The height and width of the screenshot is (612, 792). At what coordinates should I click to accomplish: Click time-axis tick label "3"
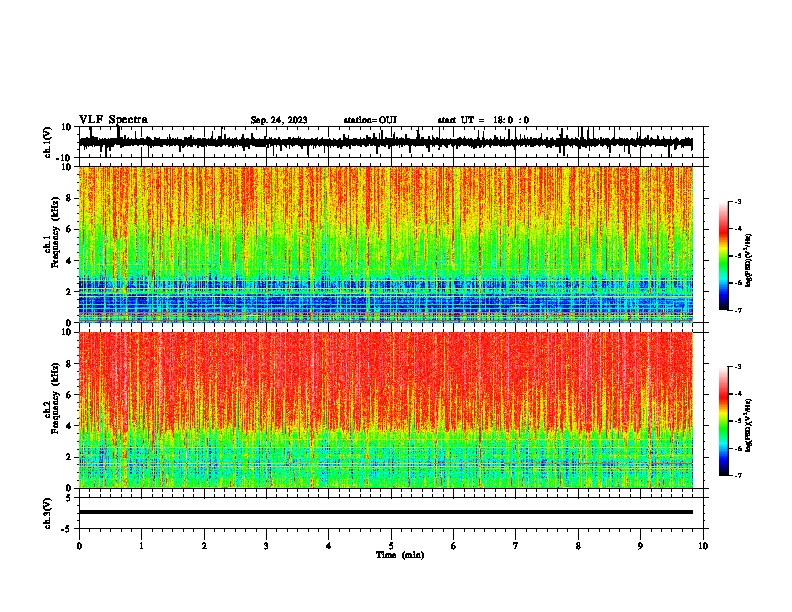click(x=266, y=546)
